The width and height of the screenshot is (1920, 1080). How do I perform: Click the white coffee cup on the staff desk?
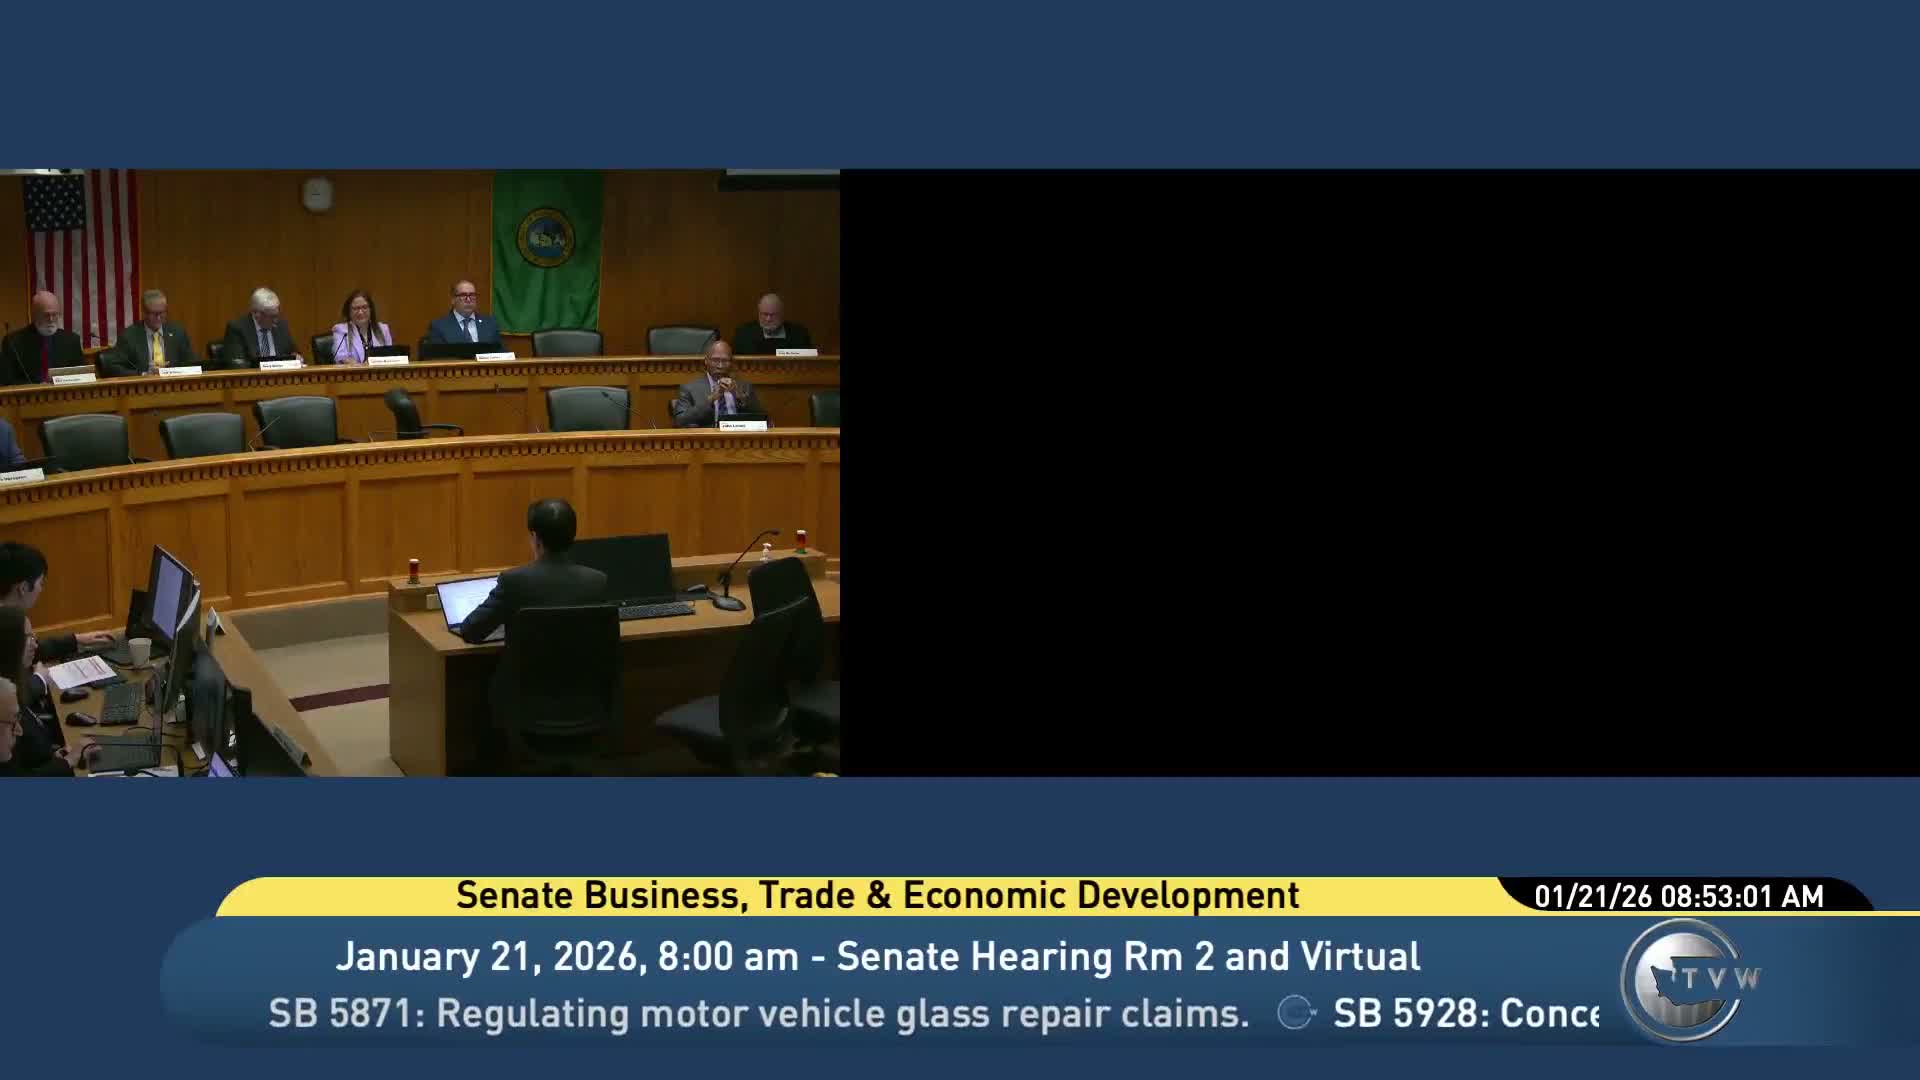(139, 651)
